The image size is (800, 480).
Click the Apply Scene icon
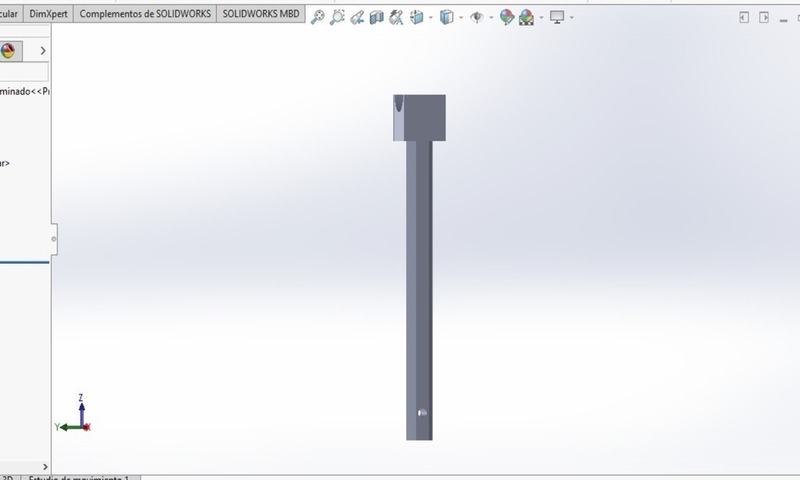coord(527,18)
